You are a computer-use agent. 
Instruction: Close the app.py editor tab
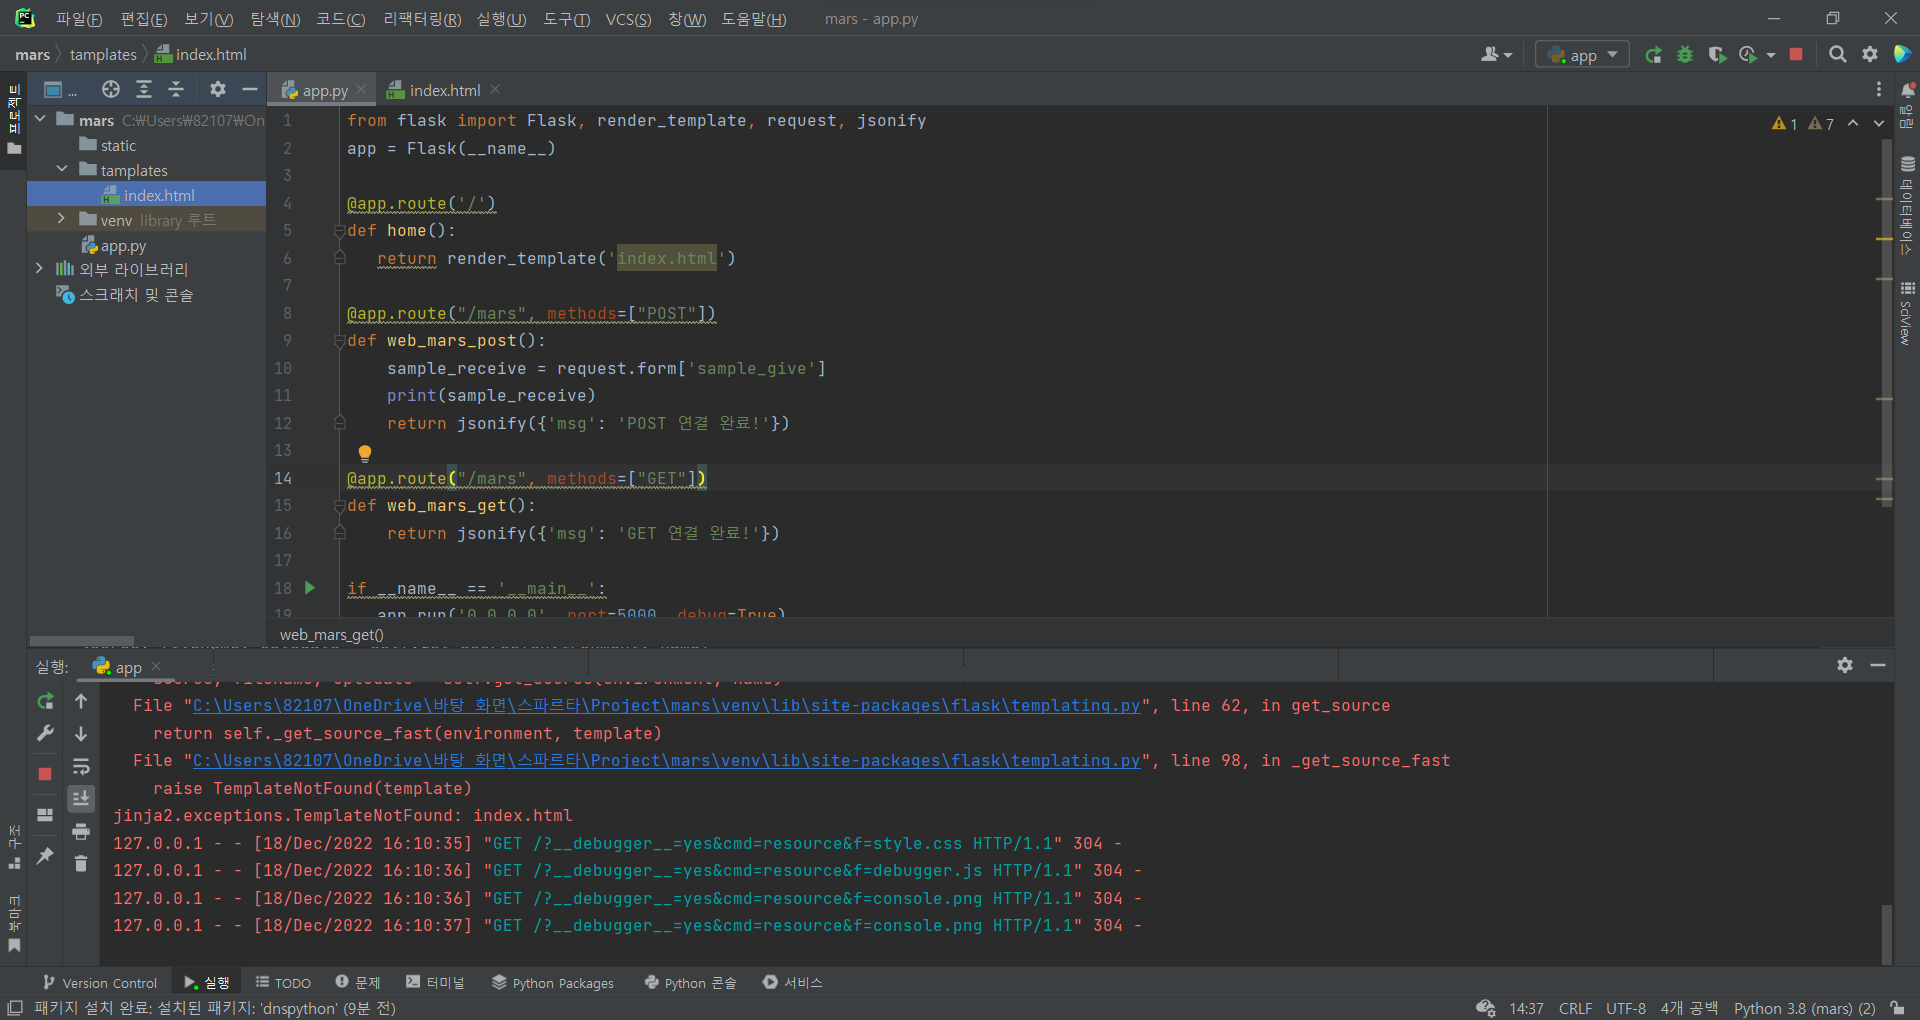[362, 90]
